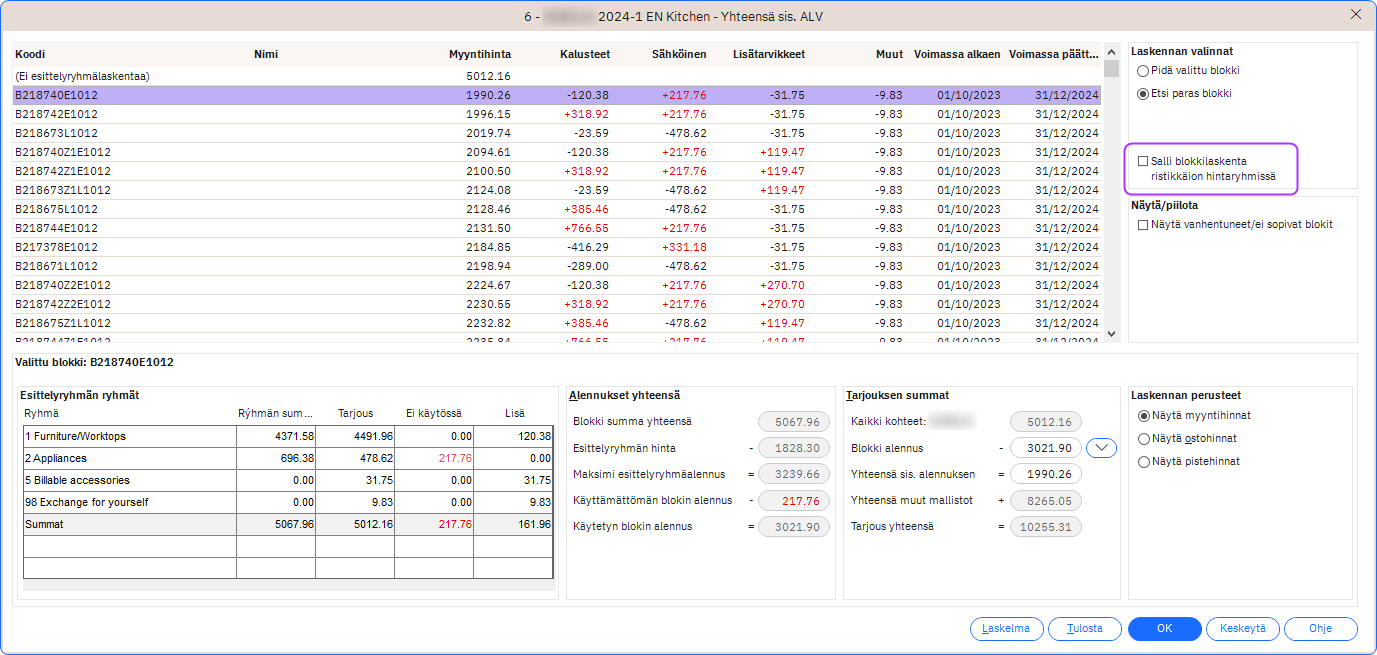
Task: Sort table by Myyntihinta column header
Action: 480,54
